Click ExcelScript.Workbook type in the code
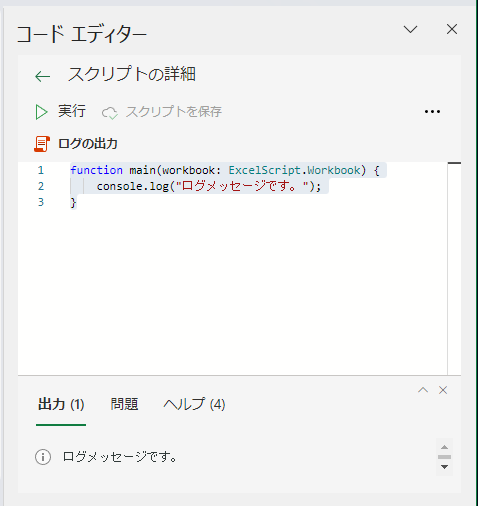478x506 pixels. pos(294,170)
